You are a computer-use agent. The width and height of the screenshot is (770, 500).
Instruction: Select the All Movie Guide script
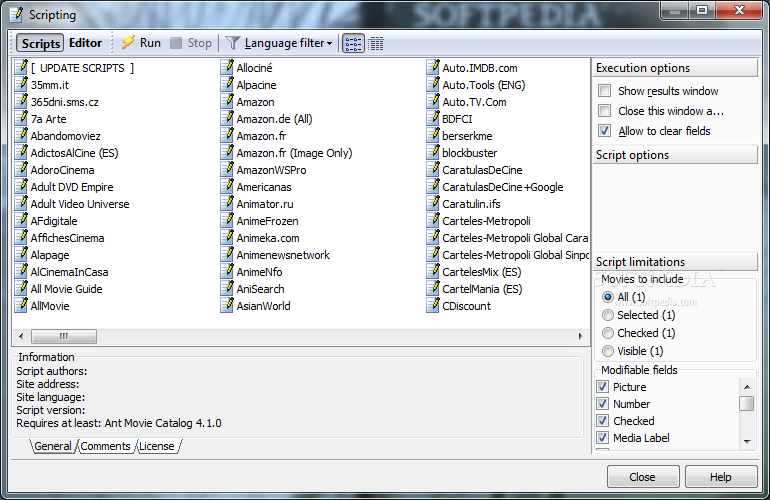[x=66, y=289]
